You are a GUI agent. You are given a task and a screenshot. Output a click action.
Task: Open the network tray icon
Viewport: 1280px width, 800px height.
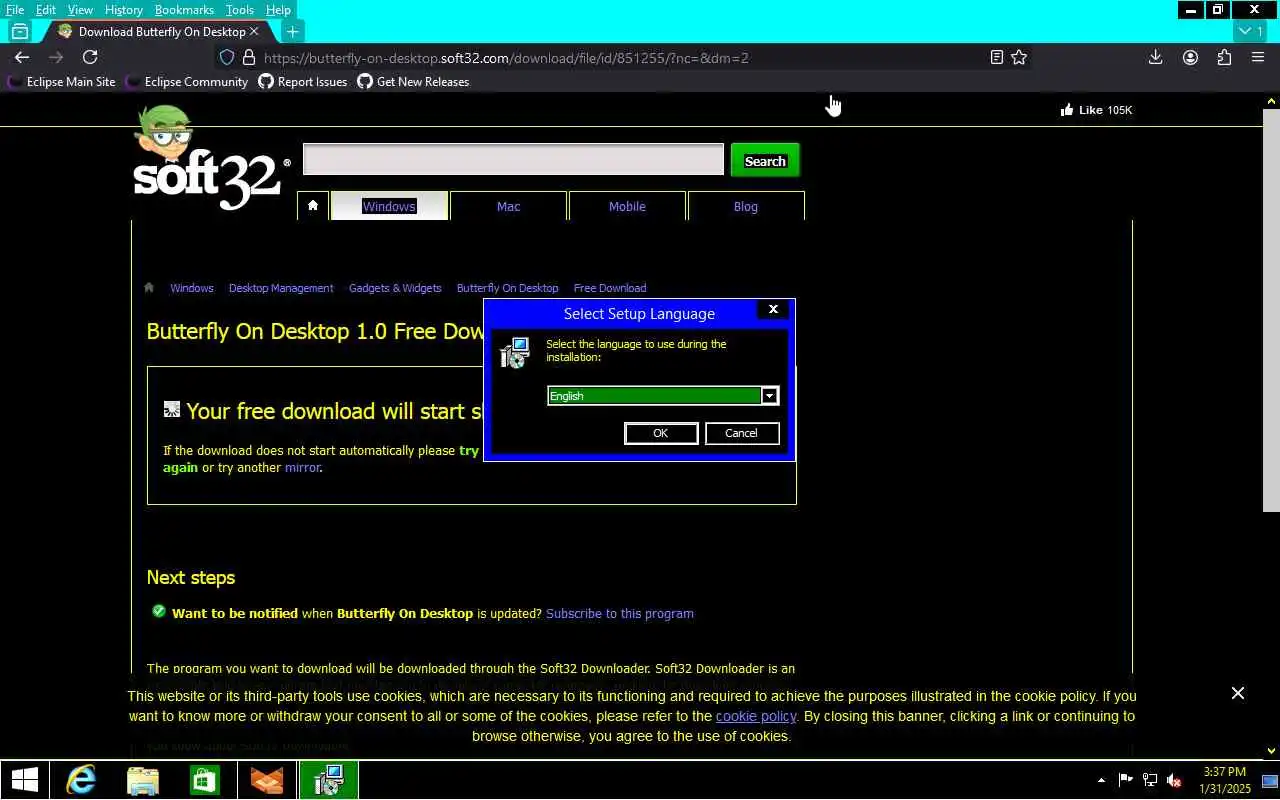pyautogui.click(x=1150, y=780)
